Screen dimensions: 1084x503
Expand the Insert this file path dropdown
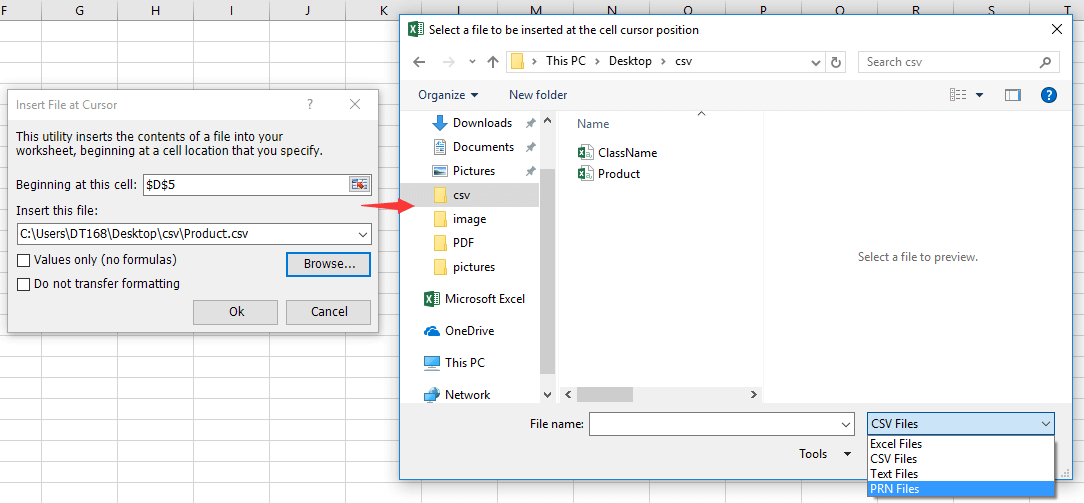point(364,234)
